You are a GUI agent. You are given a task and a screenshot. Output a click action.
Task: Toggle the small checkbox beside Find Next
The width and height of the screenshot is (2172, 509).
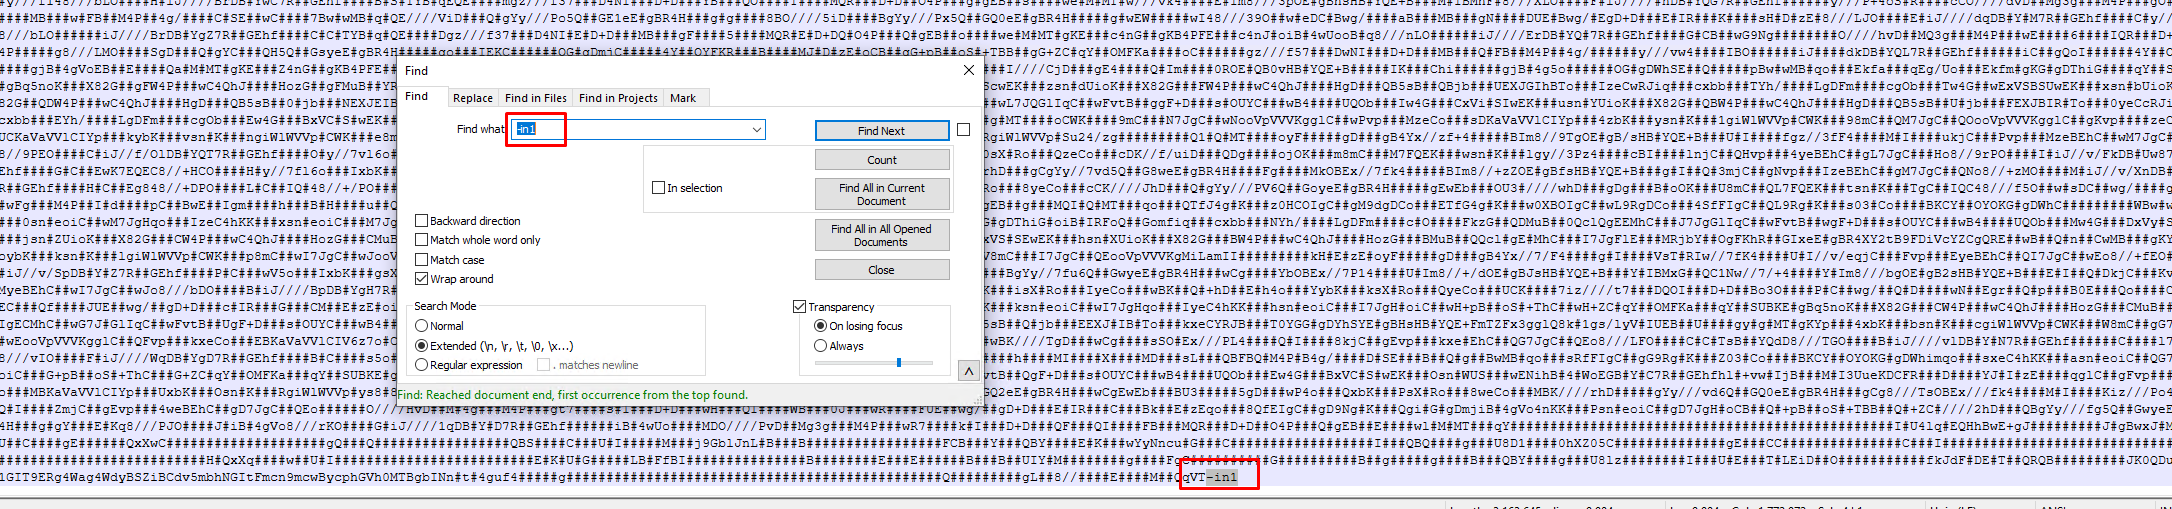[963, 129]
